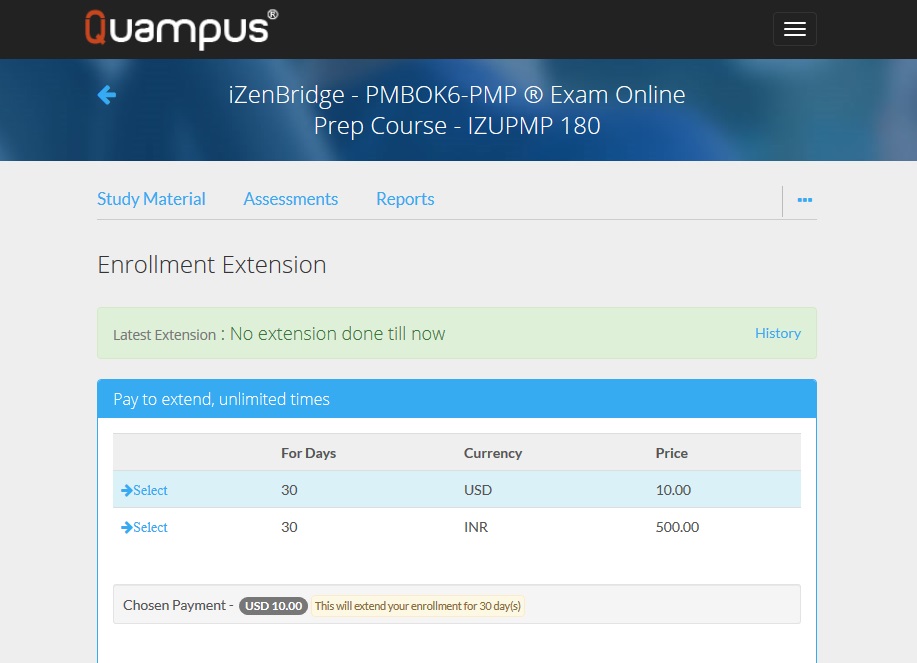Image resolution: width=917 pixels, height=663 pixels.
Task: Click arrow icon beside USD Select
Action: [127, 491]
